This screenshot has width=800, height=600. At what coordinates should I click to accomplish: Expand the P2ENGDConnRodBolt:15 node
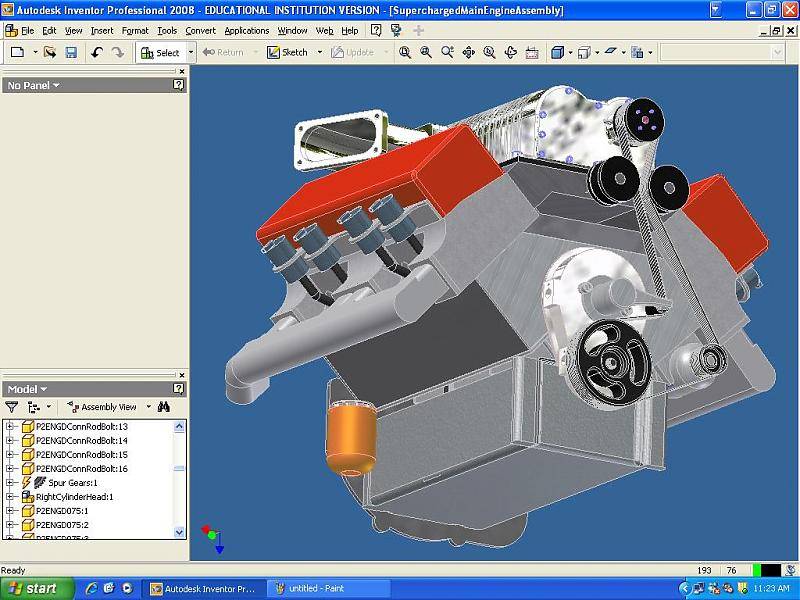[x=9, y=454]
